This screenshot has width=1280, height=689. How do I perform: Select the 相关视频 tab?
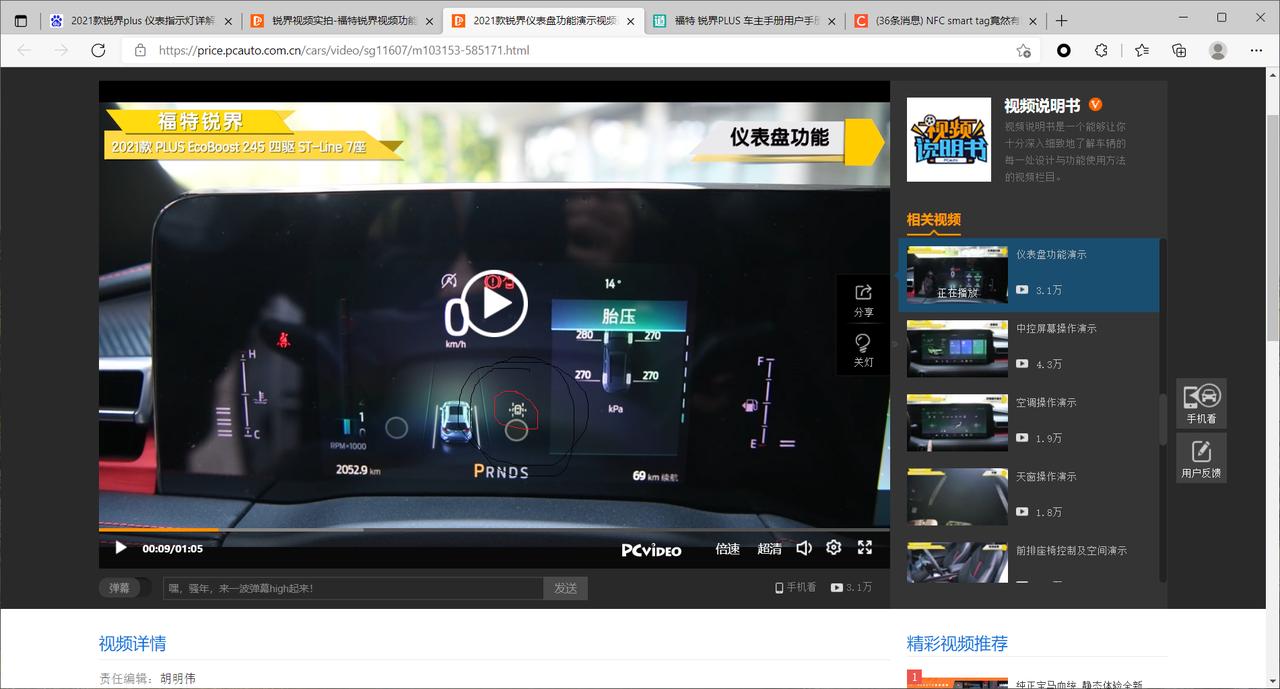click(933, 220)
